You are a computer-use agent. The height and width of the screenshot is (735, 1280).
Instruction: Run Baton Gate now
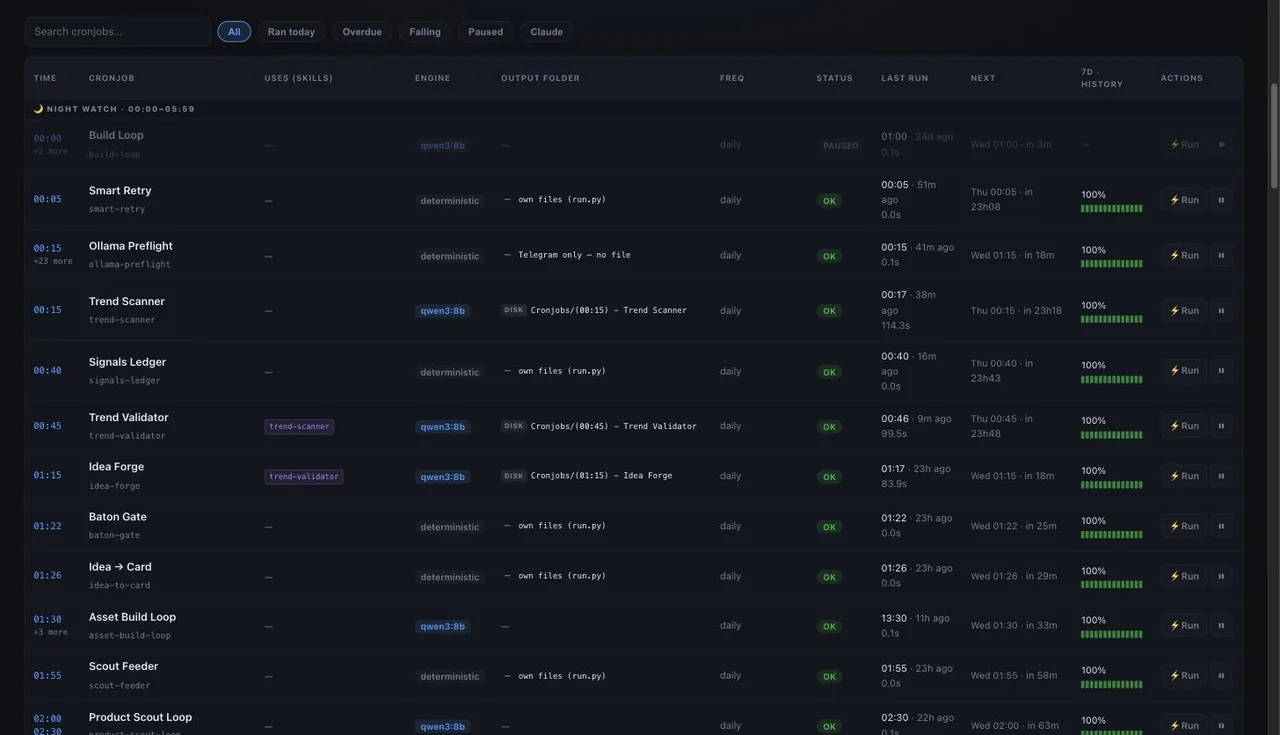(1184, 526)
